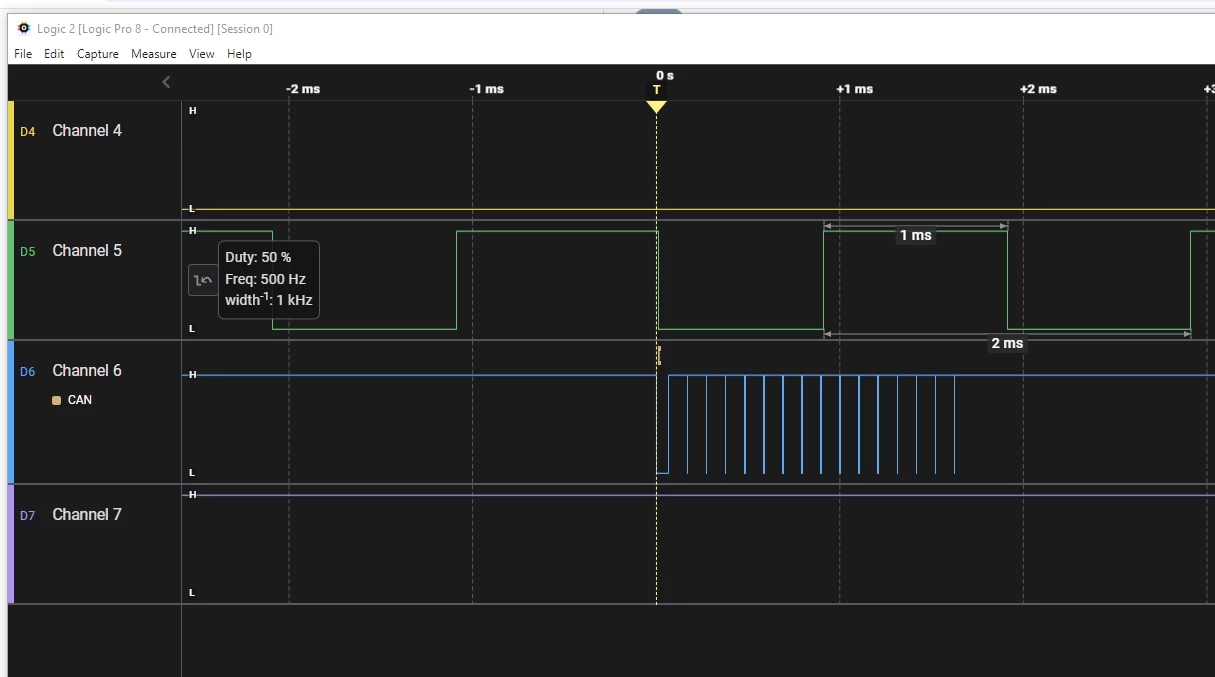The height and width of the screenshot is (677, 1215).
Task: Collapse the channel sidebar with the chevron
Action: click(166, 82)
